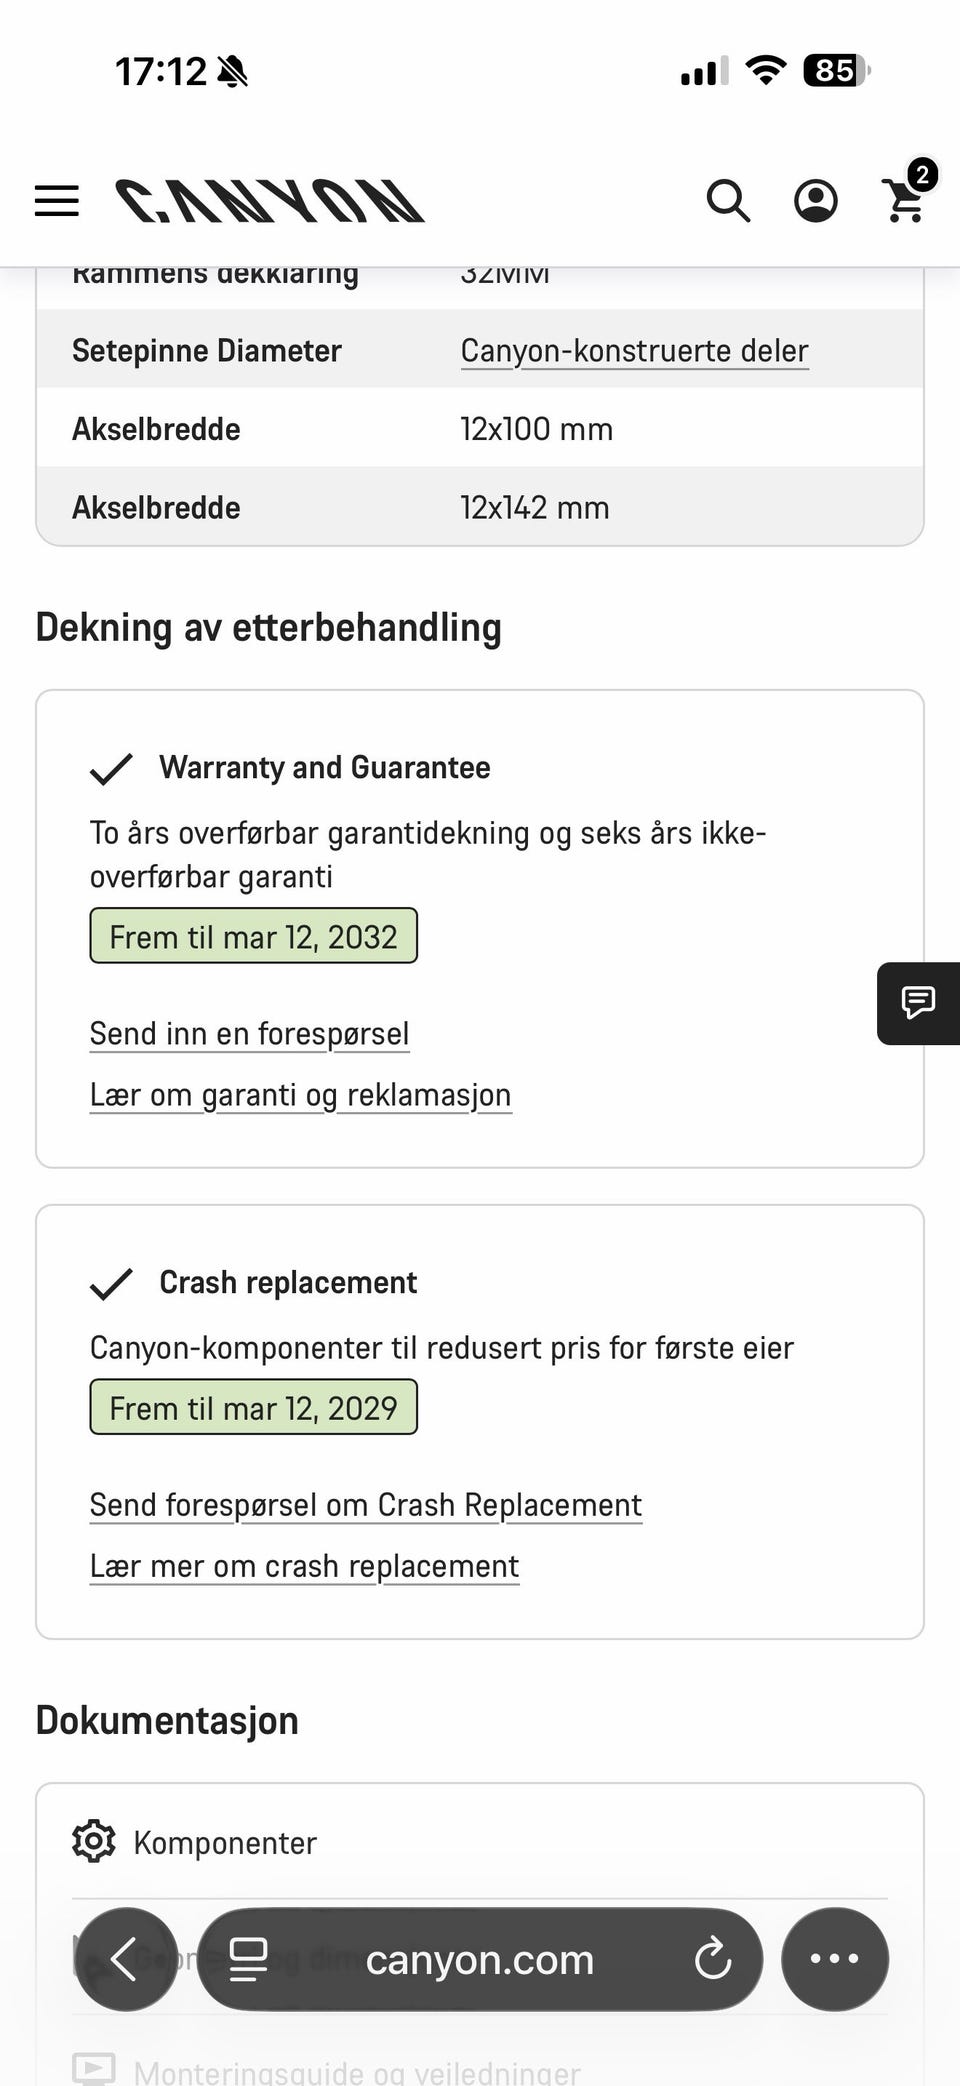Open the search magnifier icon

pyautogui.click(x=728, y=201)
